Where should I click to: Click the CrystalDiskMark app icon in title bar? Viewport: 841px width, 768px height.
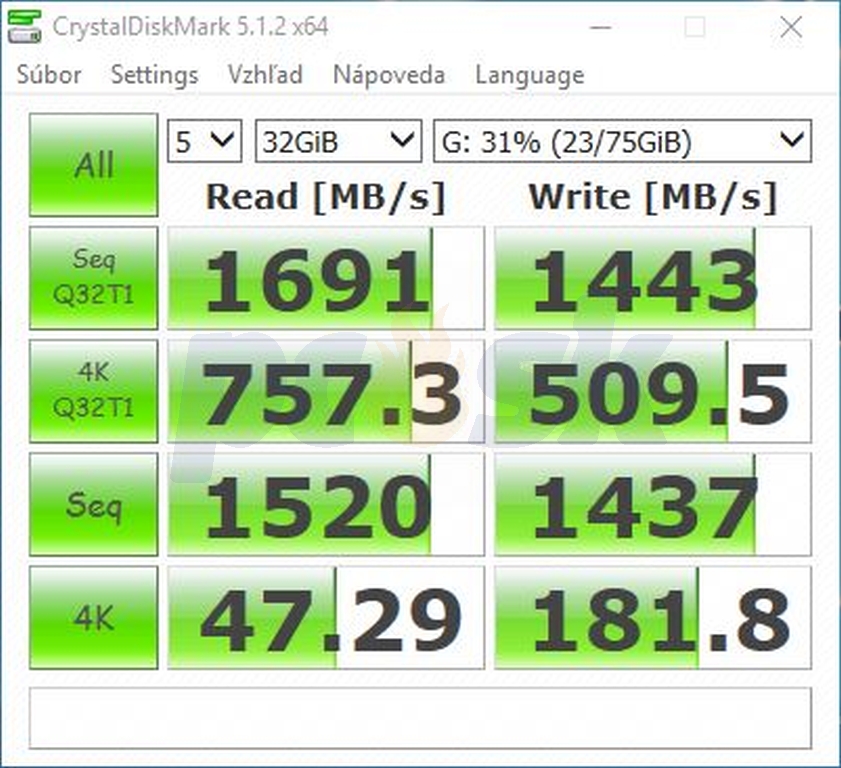[25, 26]
